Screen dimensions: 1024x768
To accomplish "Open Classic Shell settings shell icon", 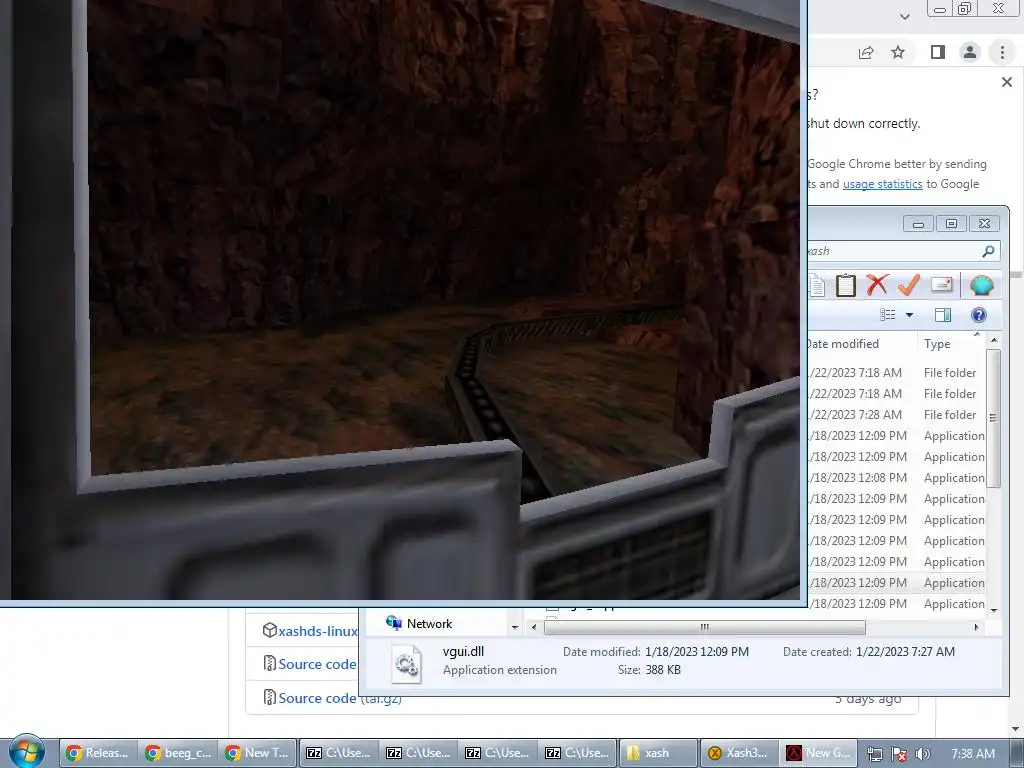I will point(982,285).
